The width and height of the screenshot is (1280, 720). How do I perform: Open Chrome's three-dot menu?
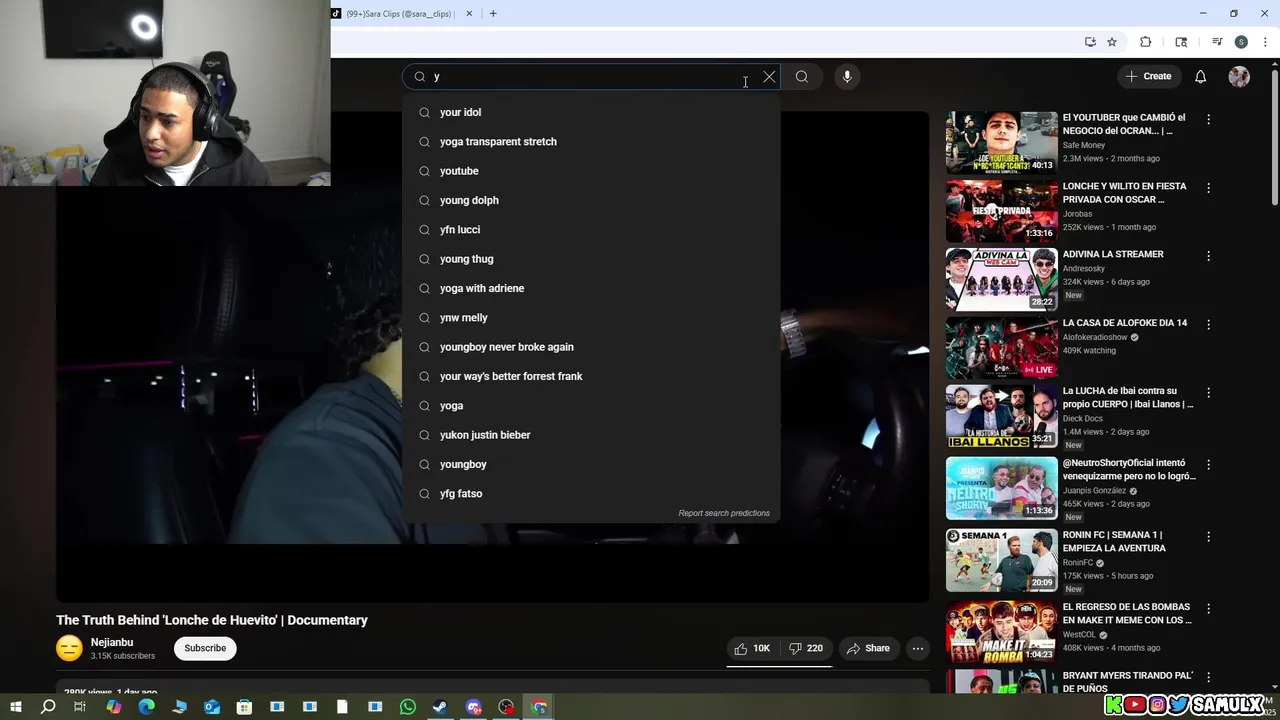point(1265,42)
